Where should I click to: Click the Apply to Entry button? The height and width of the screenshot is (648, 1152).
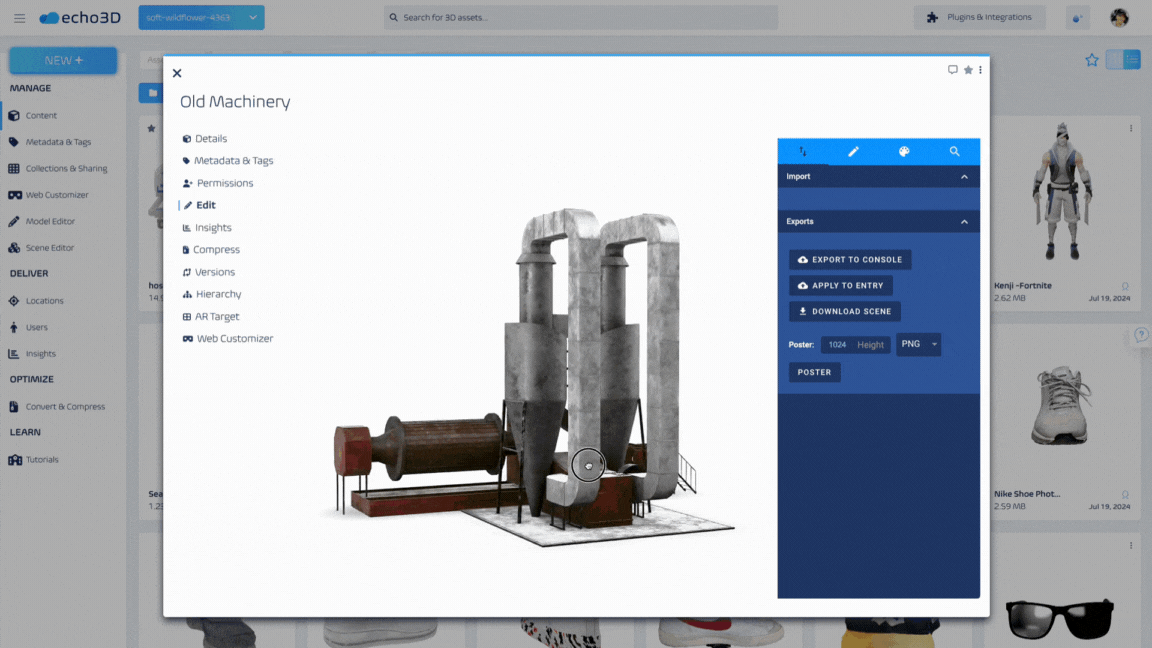(840, 286)
